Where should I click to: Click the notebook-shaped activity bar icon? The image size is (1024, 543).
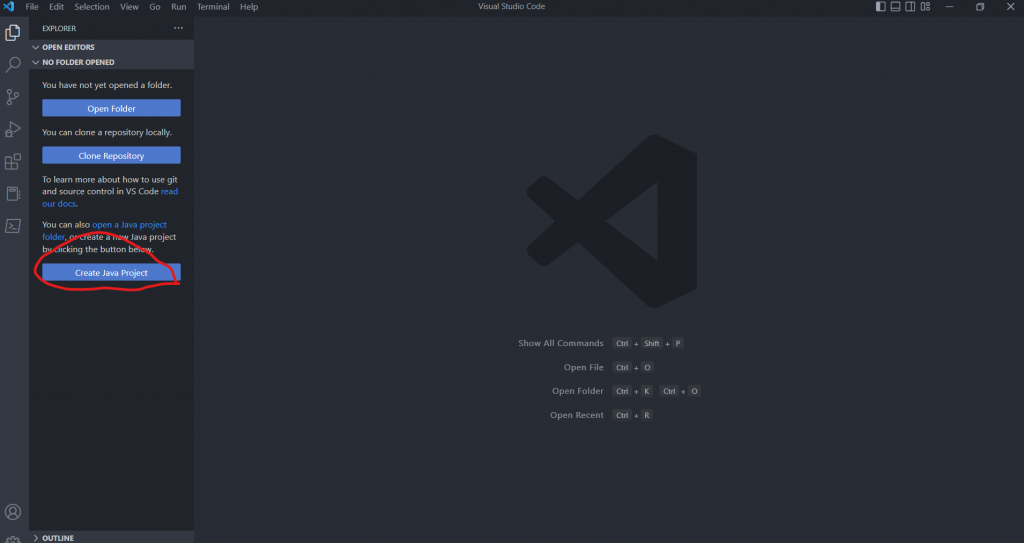[12, 193]
